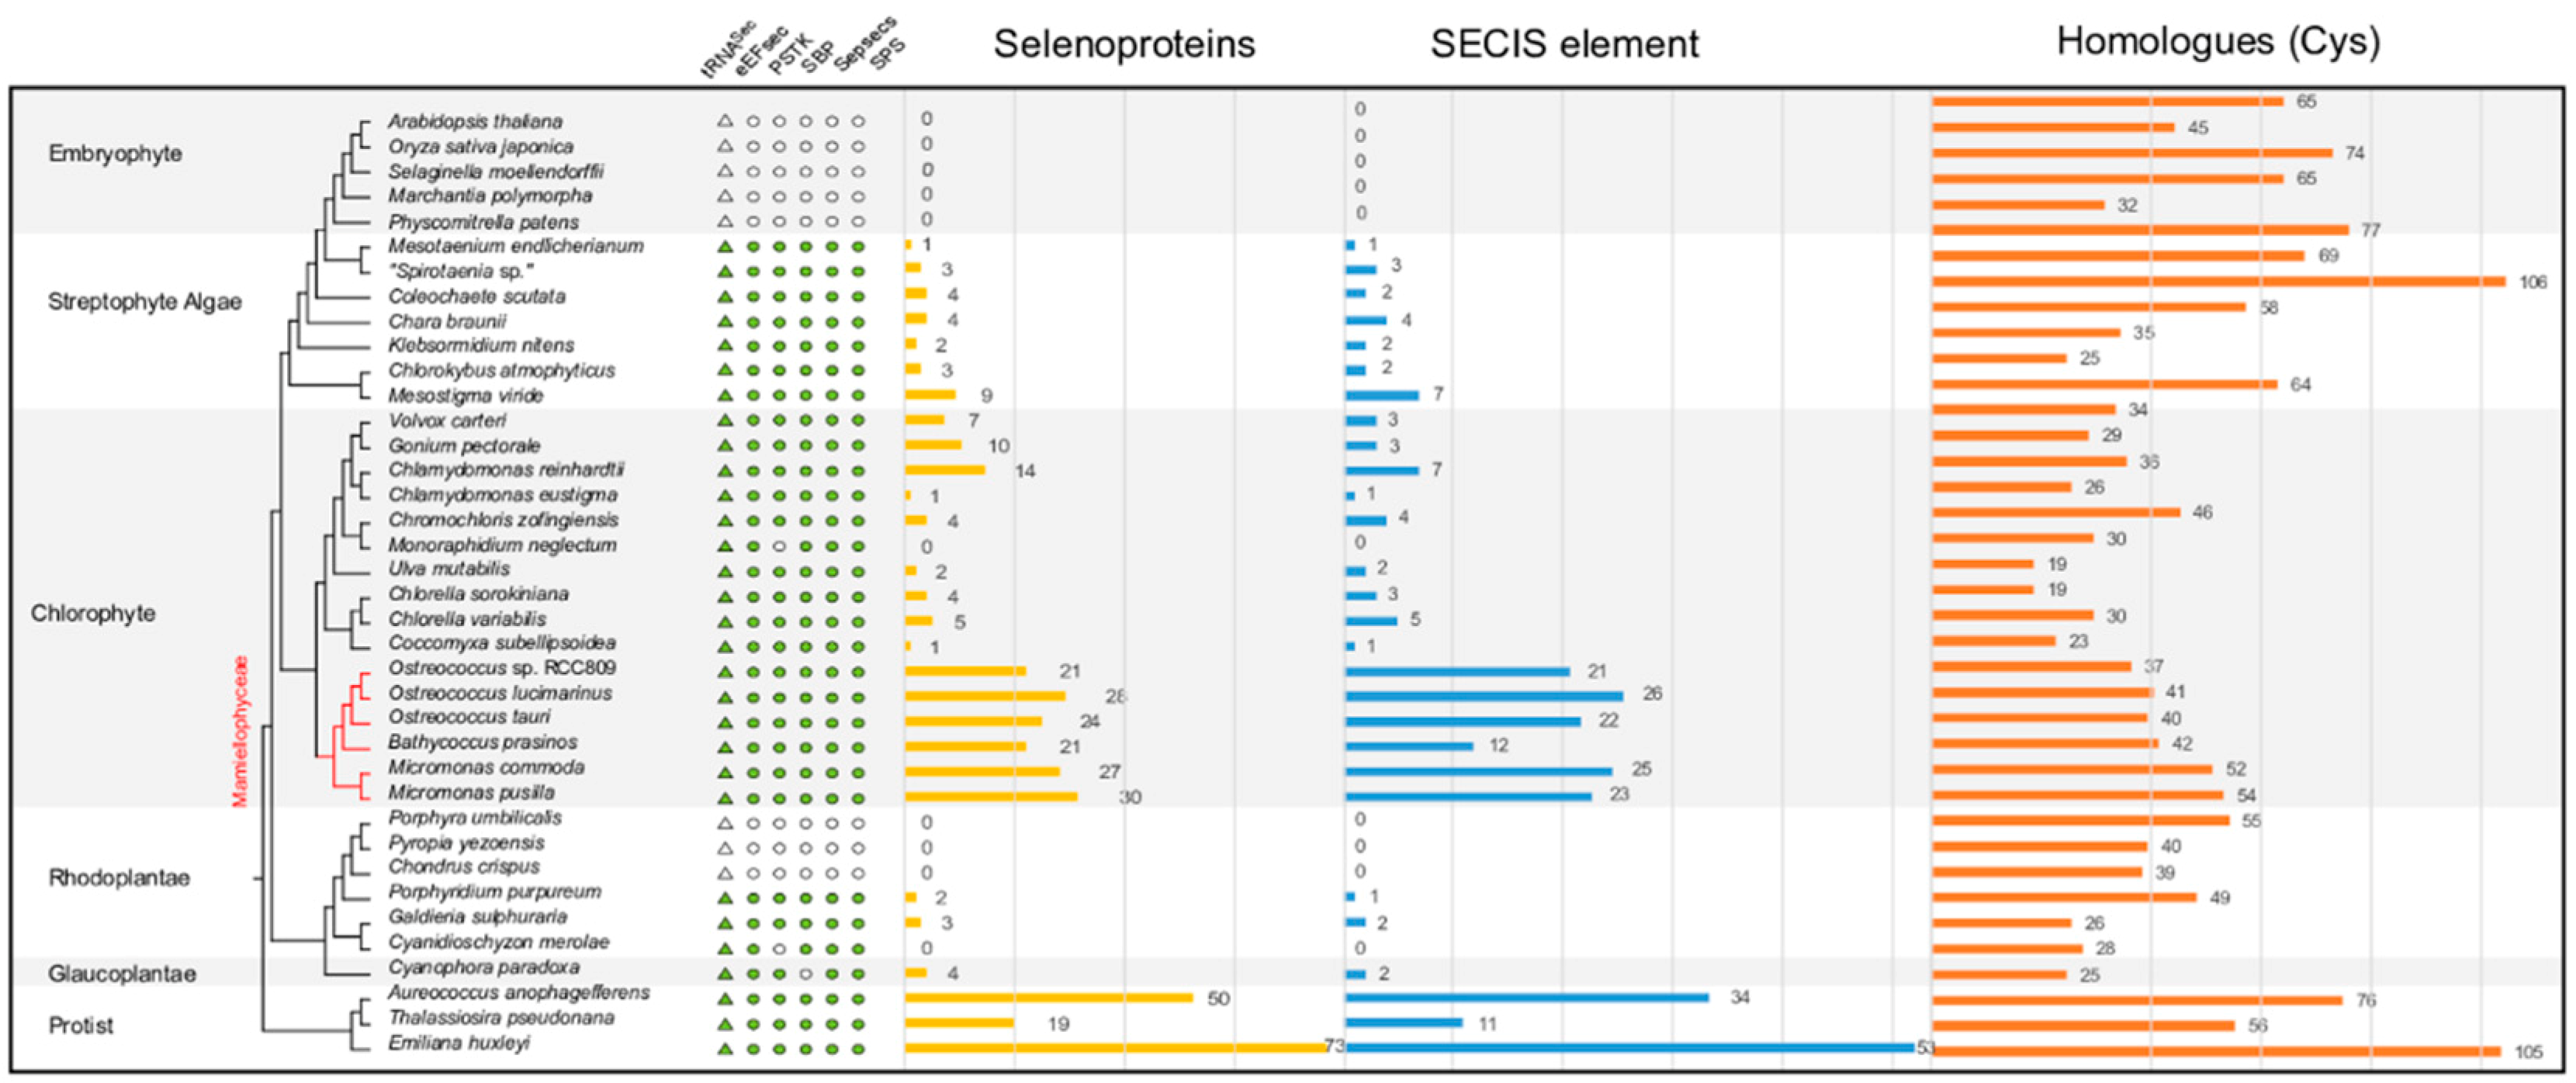
Task: Click the empty SBP circle for Cyanophora paradoxa
Action: pos(805,973)
